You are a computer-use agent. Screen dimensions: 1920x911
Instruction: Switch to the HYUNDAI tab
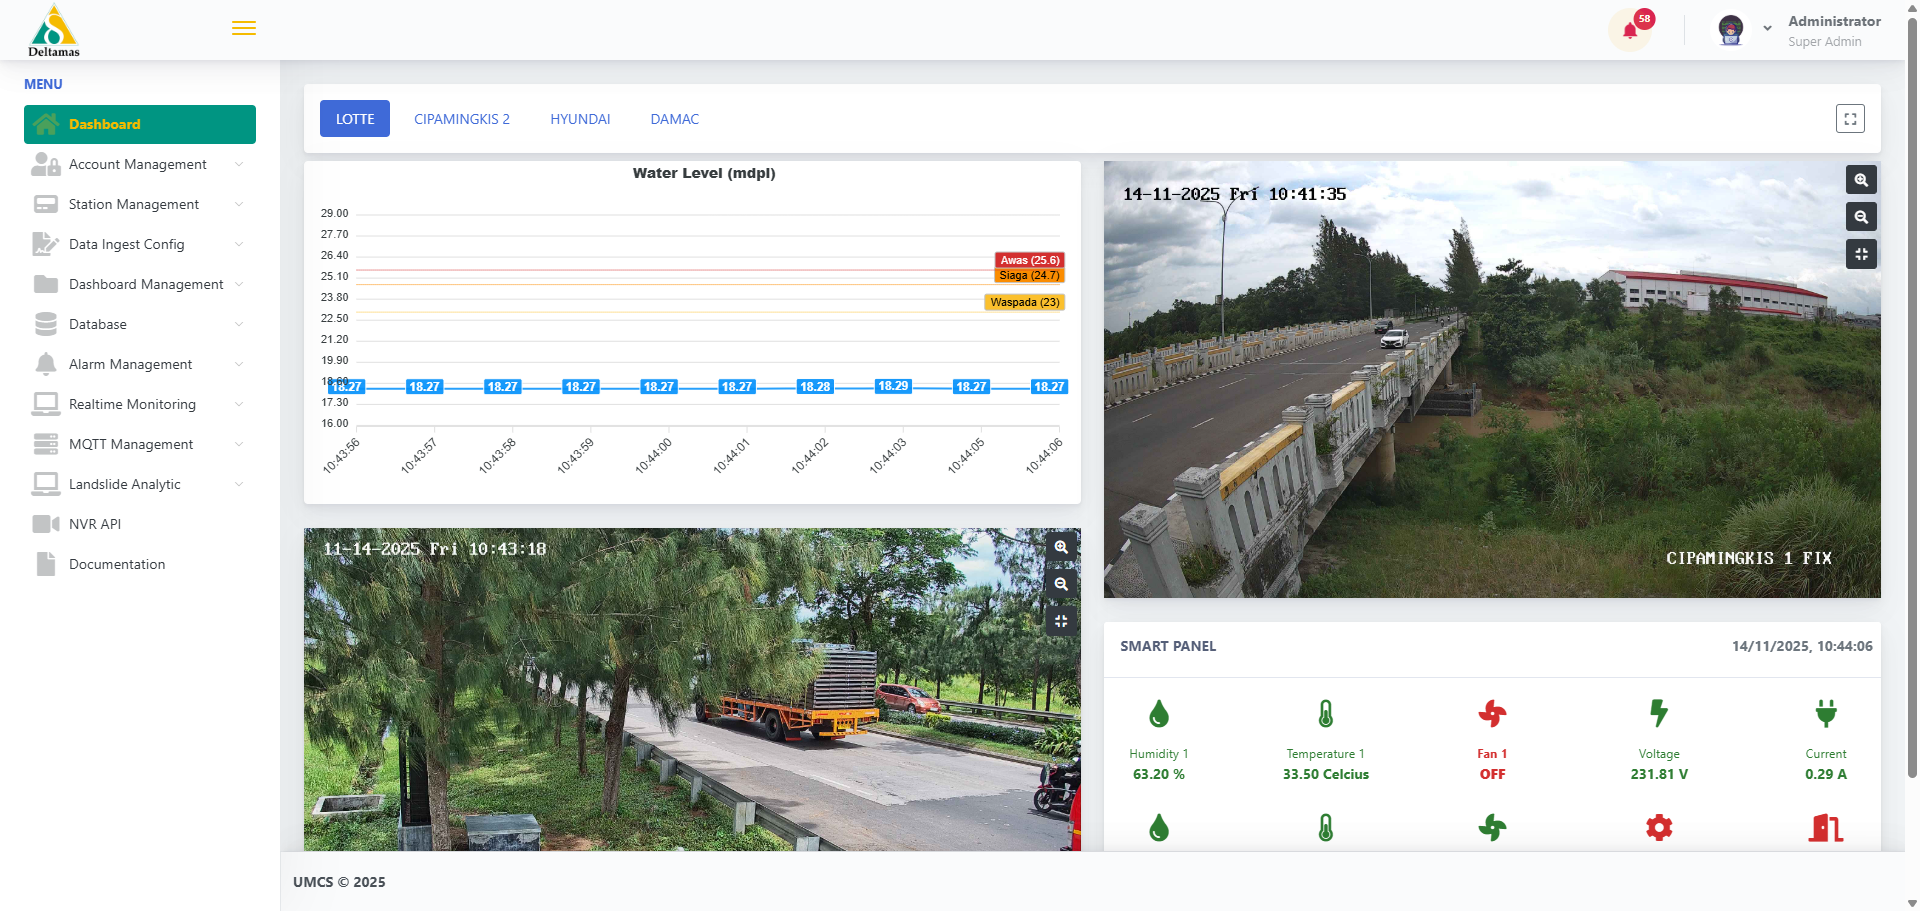coord(580,118)
